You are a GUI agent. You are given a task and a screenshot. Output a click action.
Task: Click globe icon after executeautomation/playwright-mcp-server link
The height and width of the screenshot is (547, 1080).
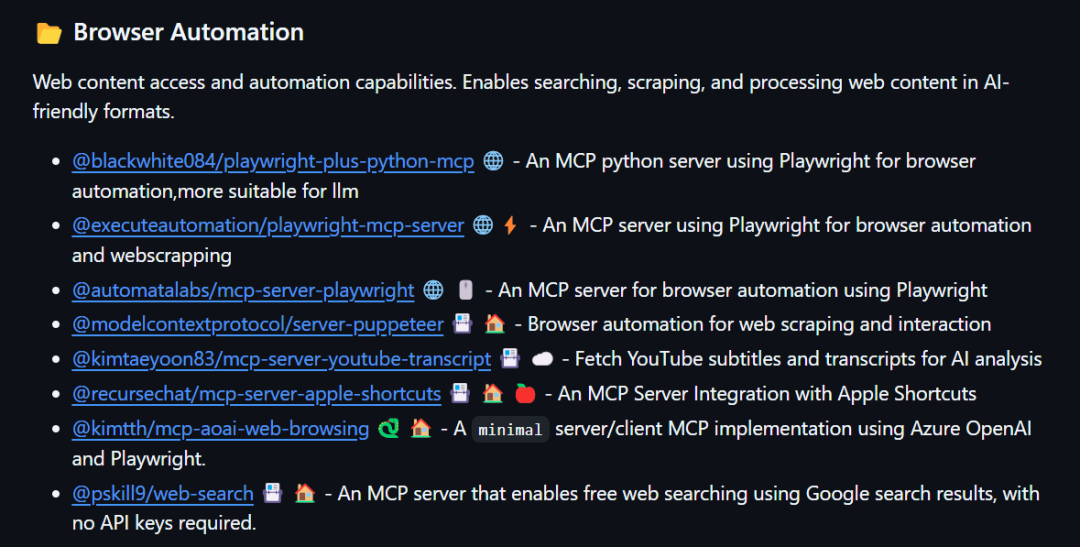[483, 226]
